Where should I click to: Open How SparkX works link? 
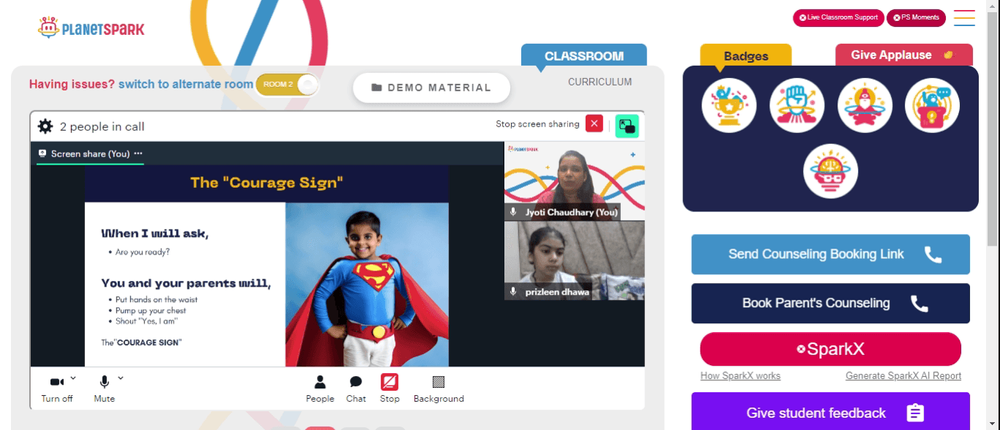[740, 376]
